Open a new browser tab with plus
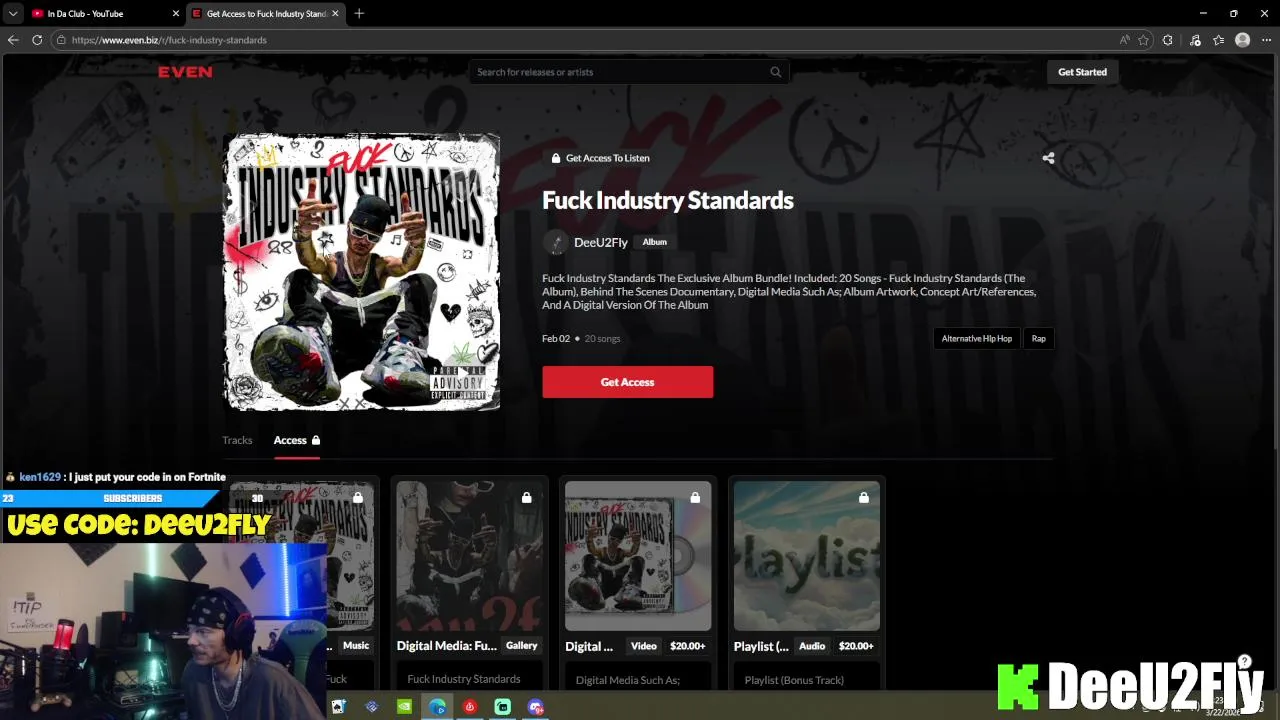Image resolution: width=1280 pixels, height=720 pixels. pyautogui.click(x=359, y=13)
